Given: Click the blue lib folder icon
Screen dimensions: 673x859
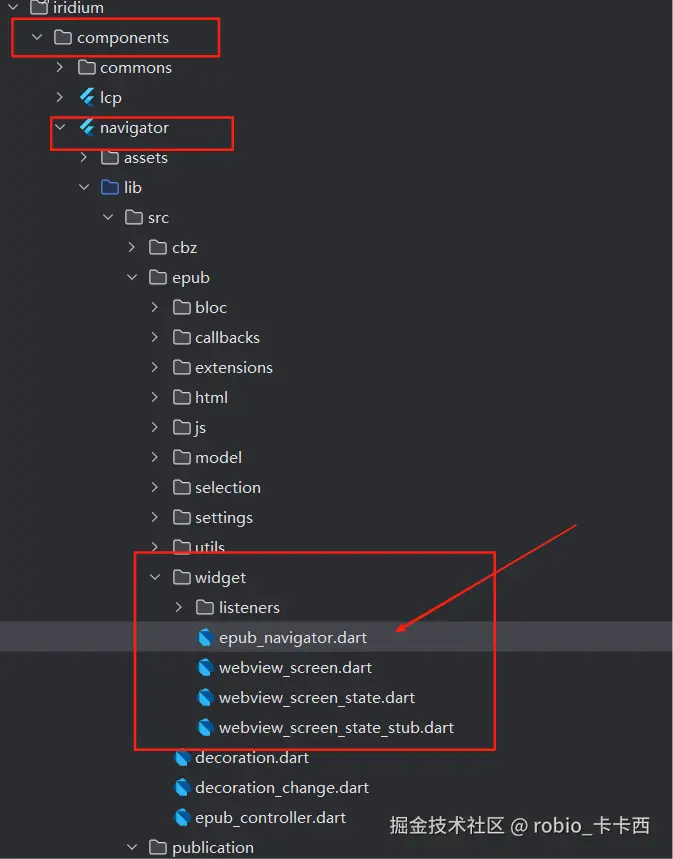Looking at the screenshot, I should tap(110, 187).
